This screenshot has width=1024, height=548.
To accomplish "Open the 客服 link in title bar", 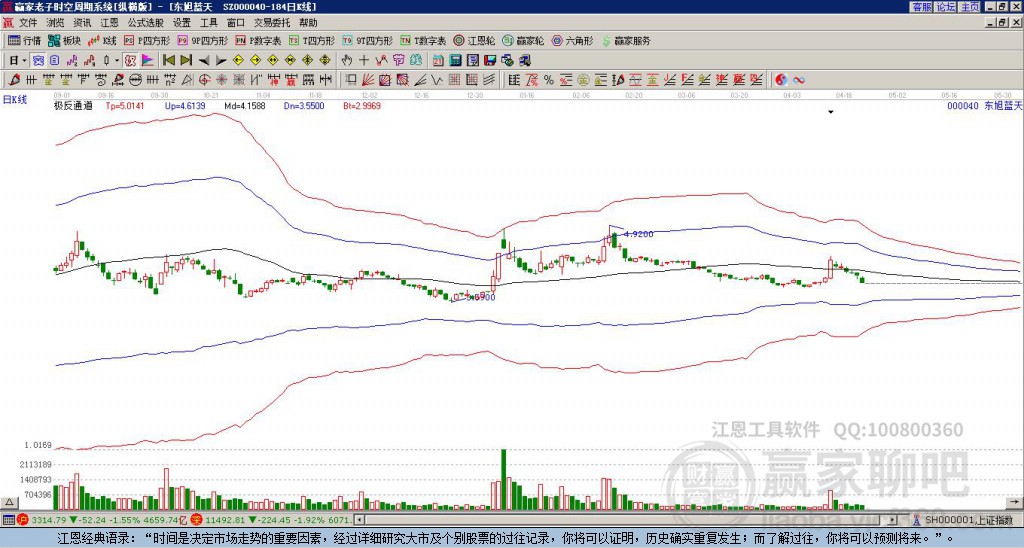I will click(x=921, y=7).
